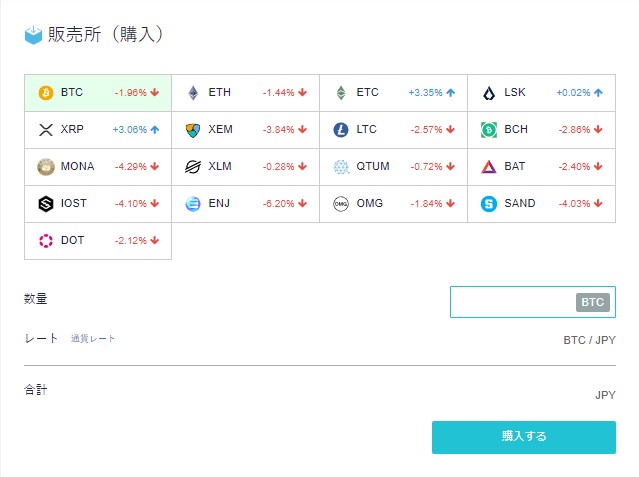This screenshot has height=477, width=639.
Task: Switch to the QTUM currency cell
Action: (x=394, y=167)
